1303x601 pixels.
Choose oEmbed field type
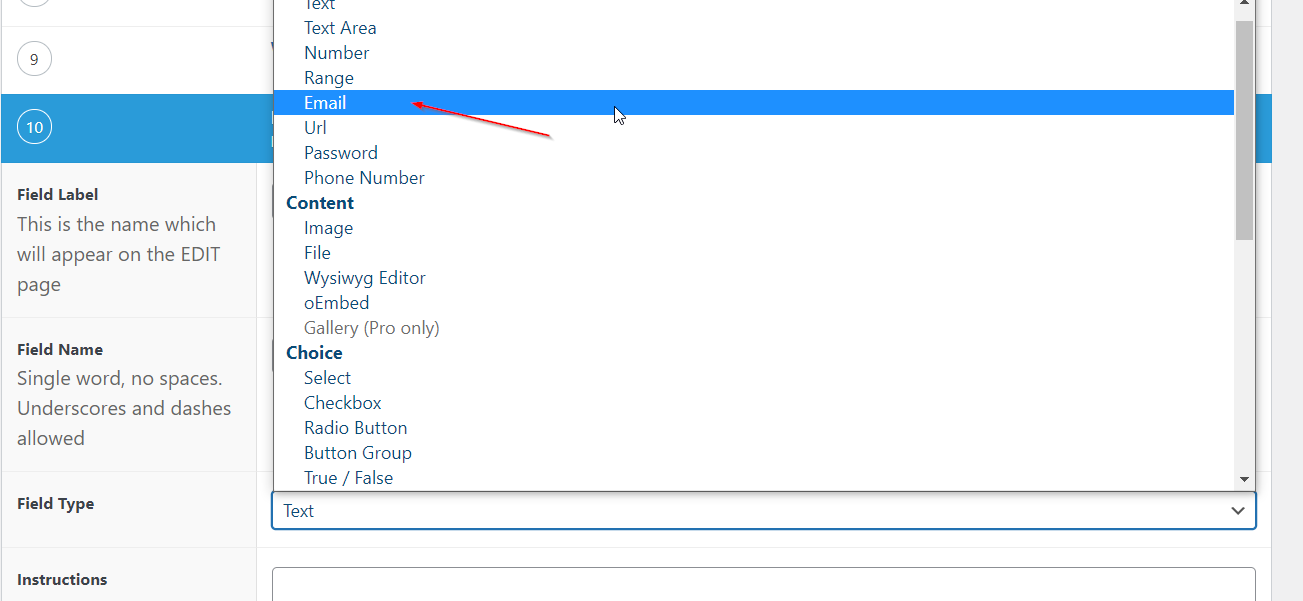pos(336,303)
